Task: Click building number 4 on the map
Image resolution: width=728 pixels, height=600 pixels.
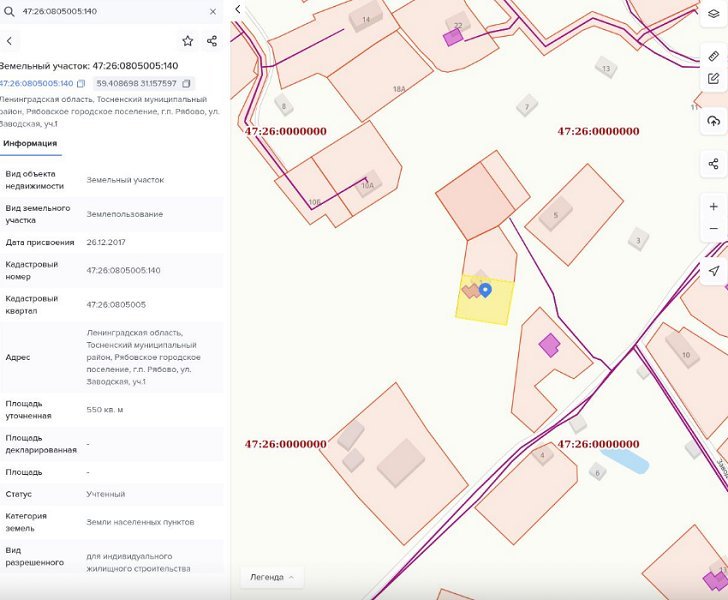Action: [x=542, y=455]
